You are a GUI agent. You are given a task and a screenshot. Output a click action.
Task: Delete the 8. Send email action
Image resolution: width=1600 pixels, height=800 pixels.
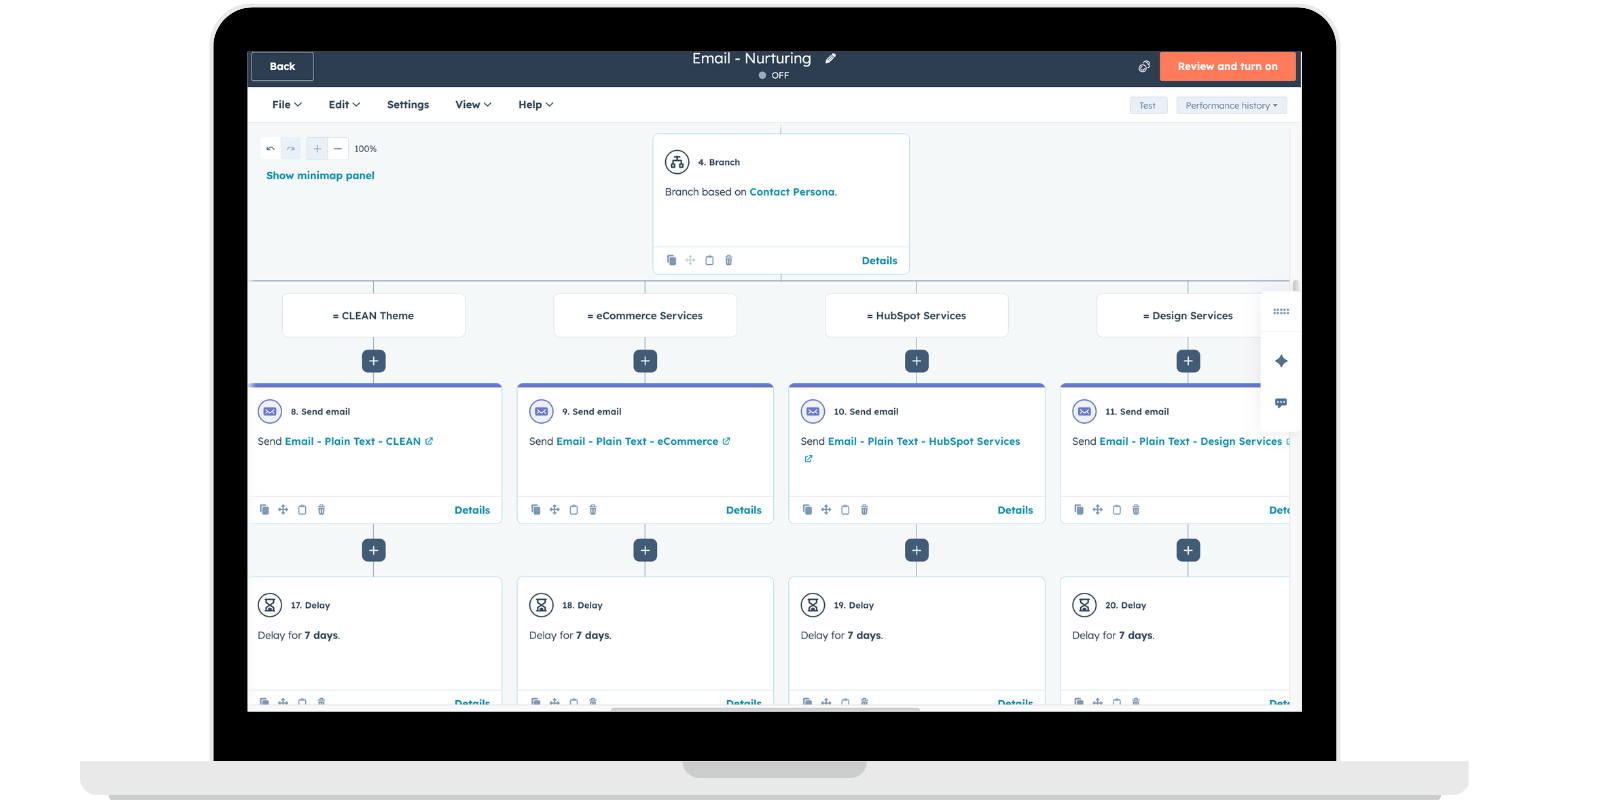[x=321, y=509]
